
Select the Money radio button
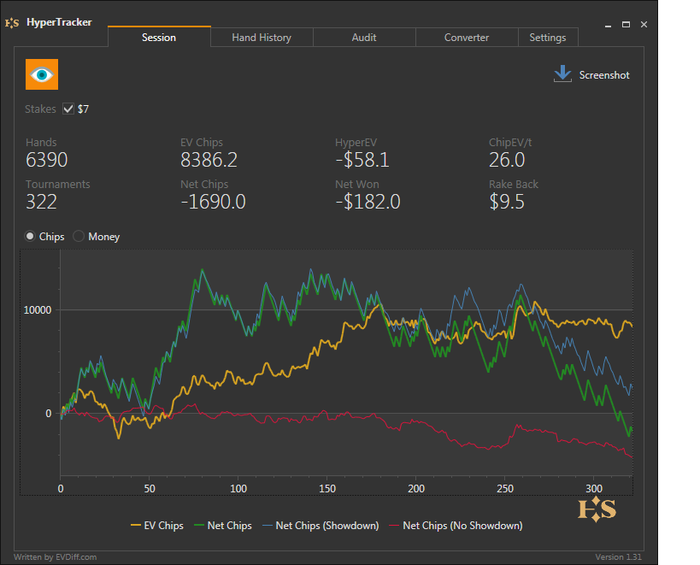coord(79,237)
